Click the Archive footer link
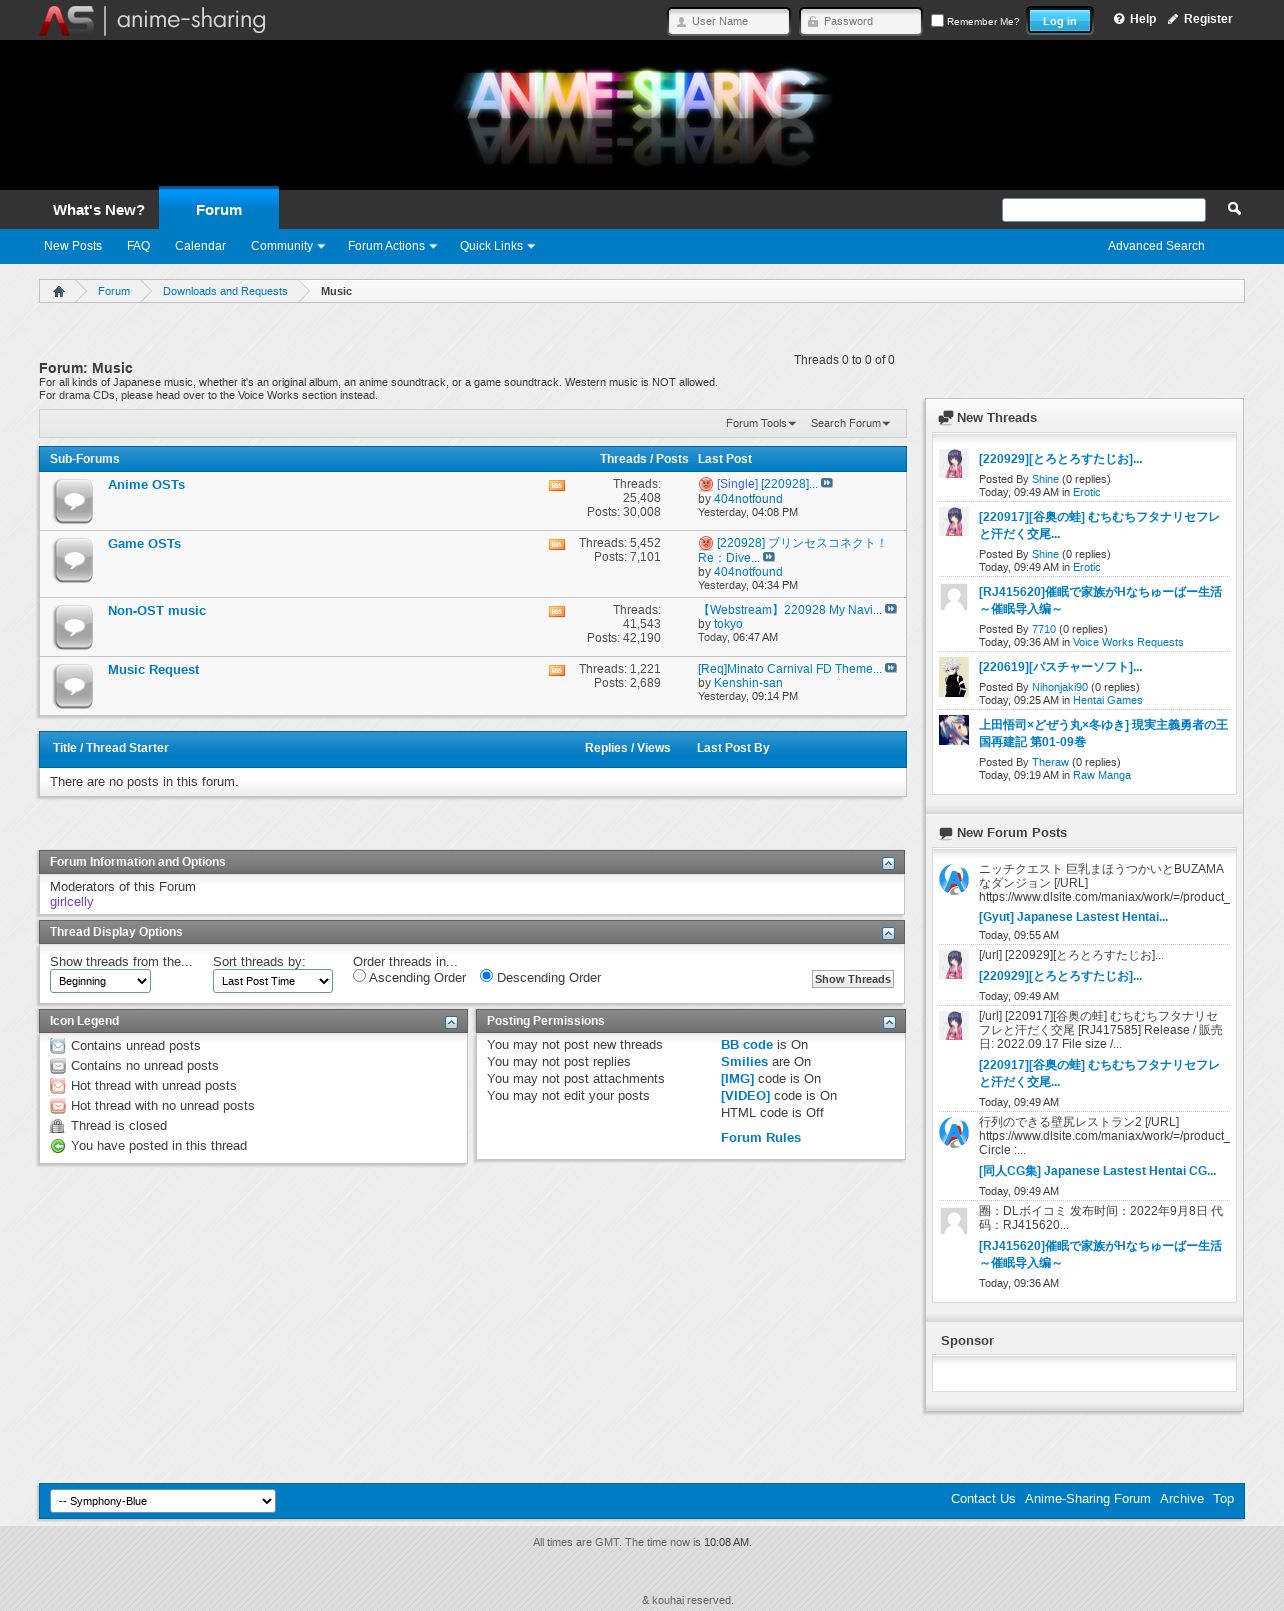 tap(1182, 1499)
